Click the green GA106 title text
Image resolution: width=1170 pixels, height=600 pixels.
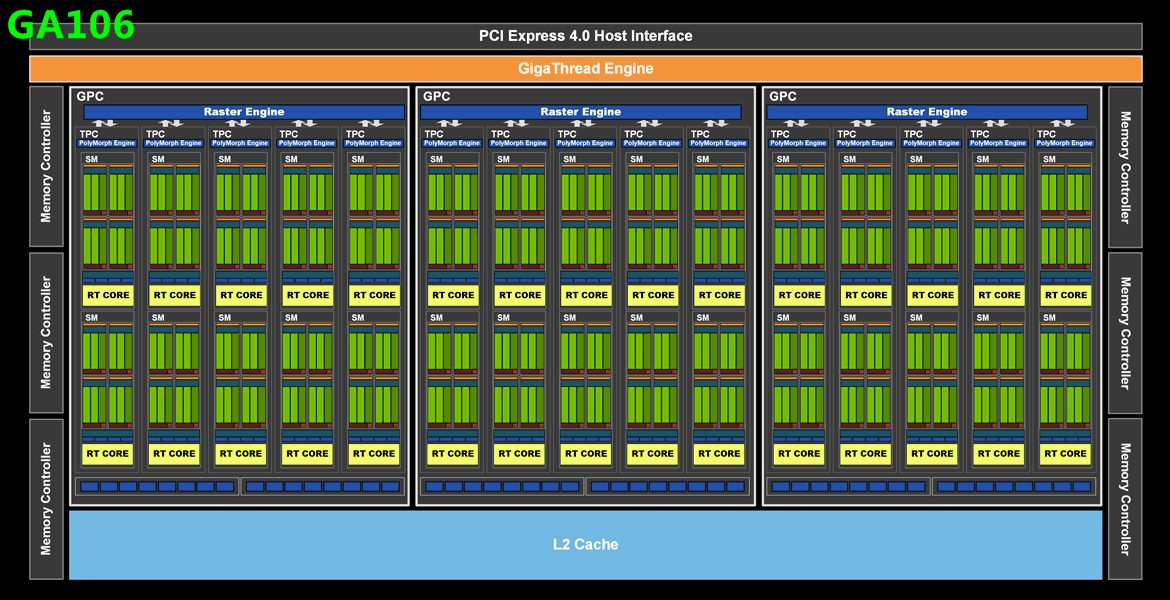coord(70,24)
